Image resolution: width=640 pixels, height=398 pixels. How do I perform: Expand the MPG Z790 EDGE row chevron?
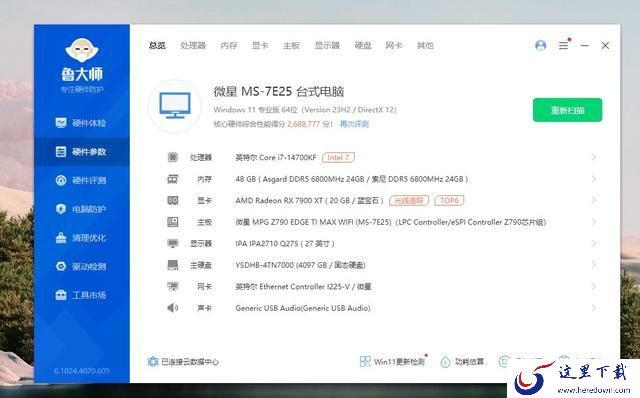click(x=594, y=222)
